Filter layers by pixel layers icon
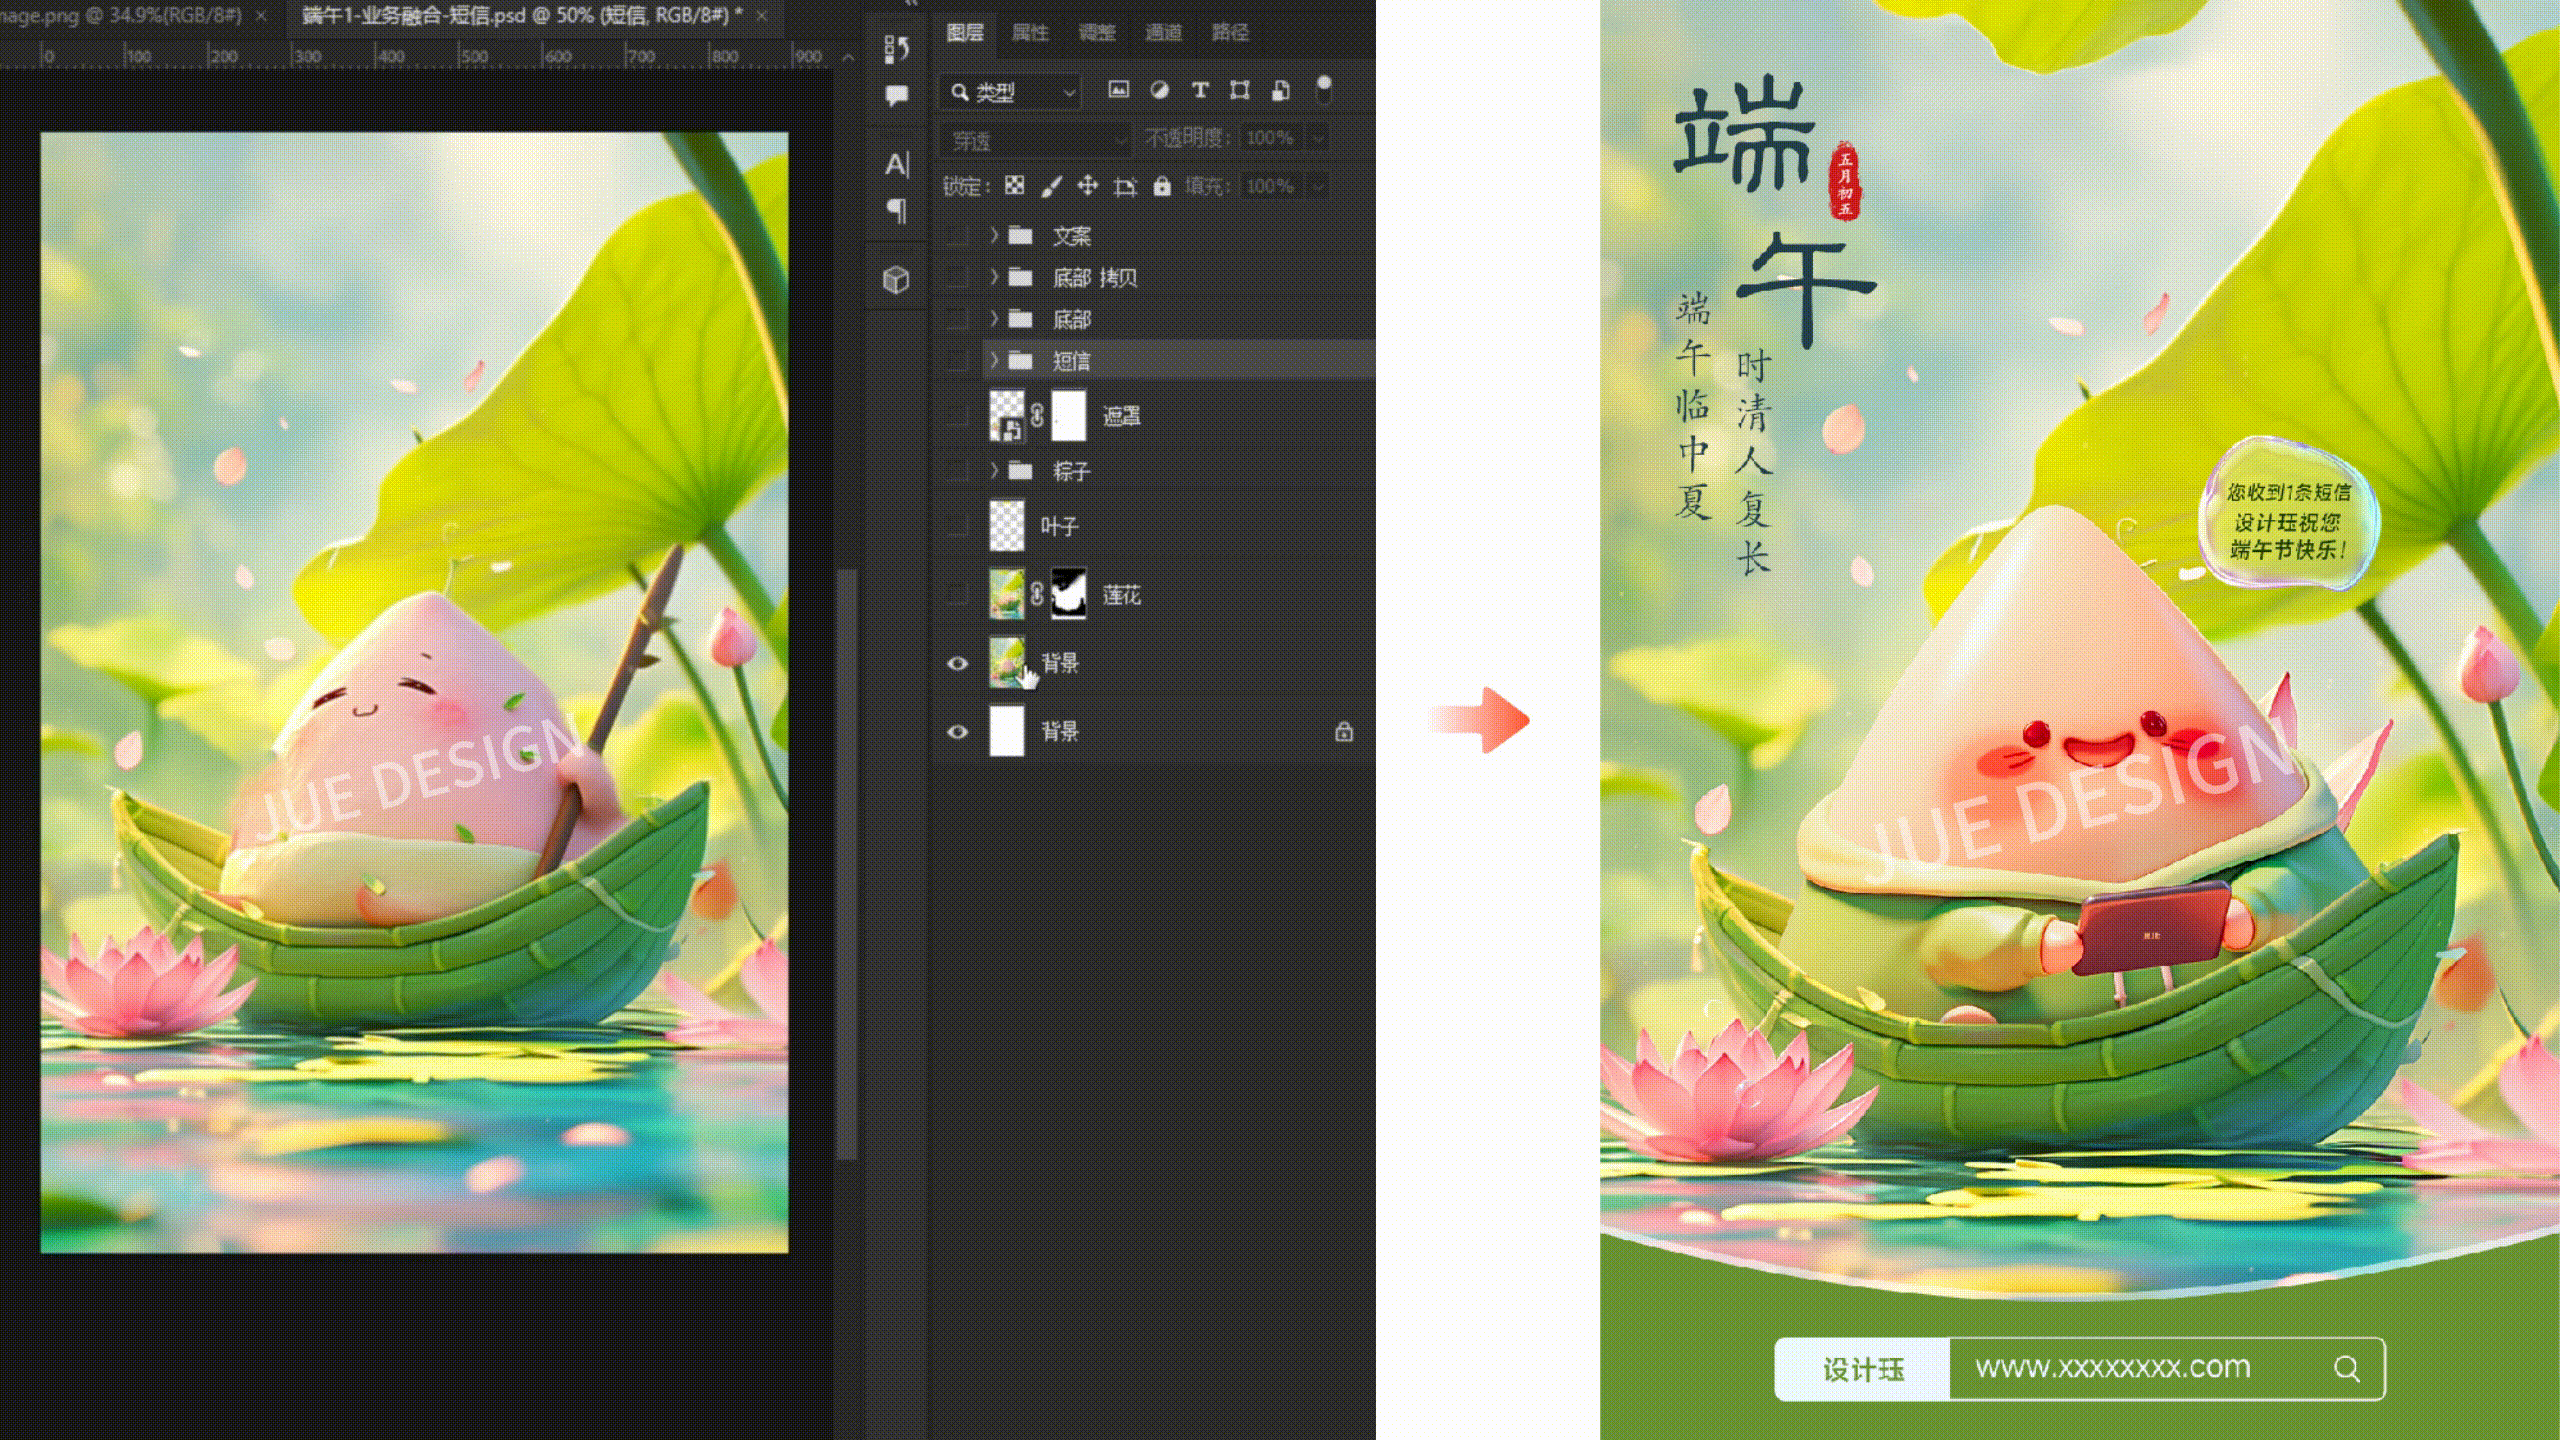Viewport: 2560px width, 1440px height. coord(1118,91)
